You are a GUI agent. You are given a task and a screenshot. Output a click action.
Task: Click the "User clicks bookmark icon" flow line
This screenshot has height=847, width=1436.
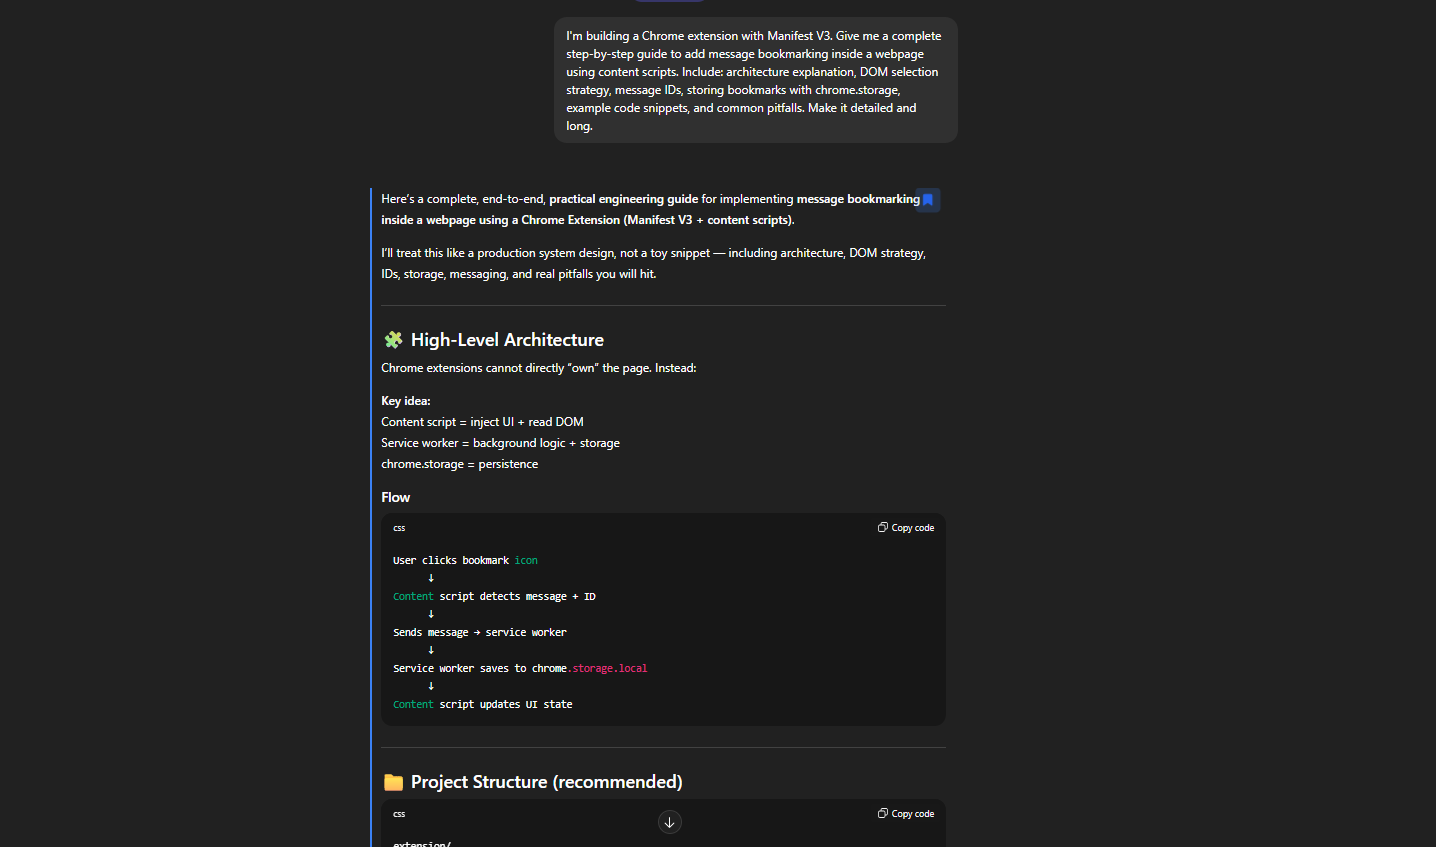click(x=466, y=560)
